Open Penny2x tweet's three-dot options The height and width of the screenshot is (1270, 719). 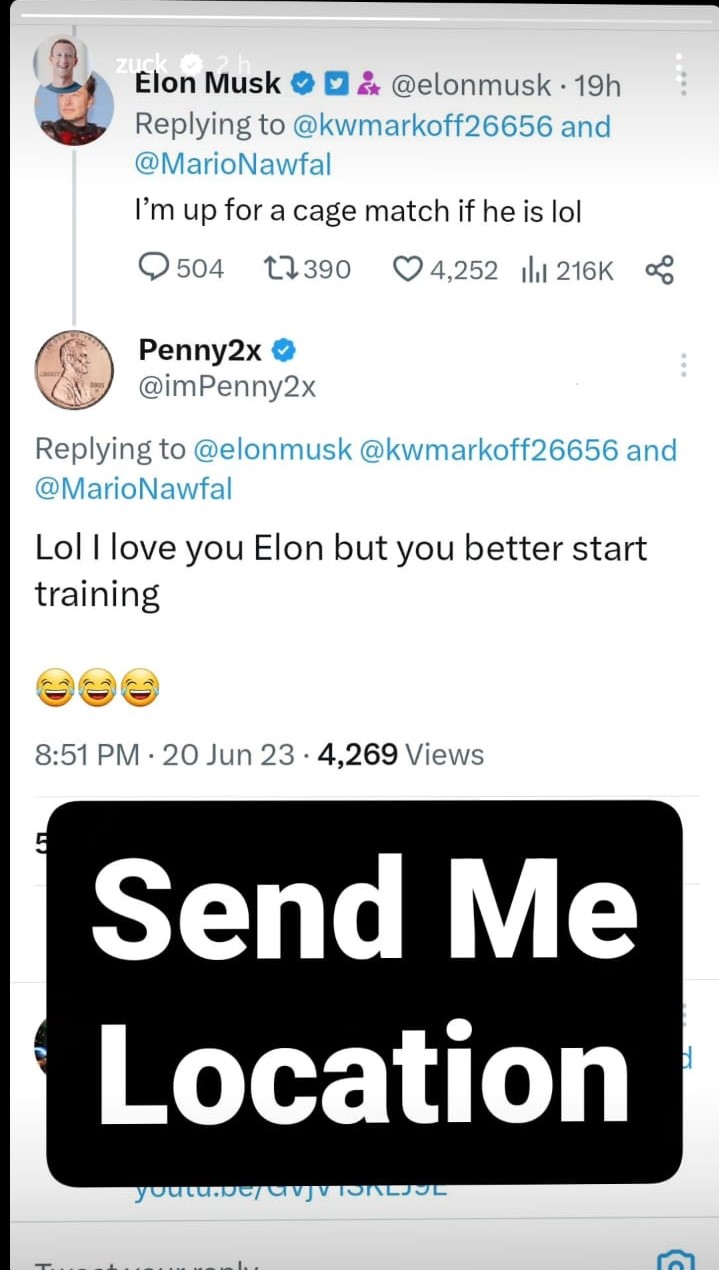point(684,365)
